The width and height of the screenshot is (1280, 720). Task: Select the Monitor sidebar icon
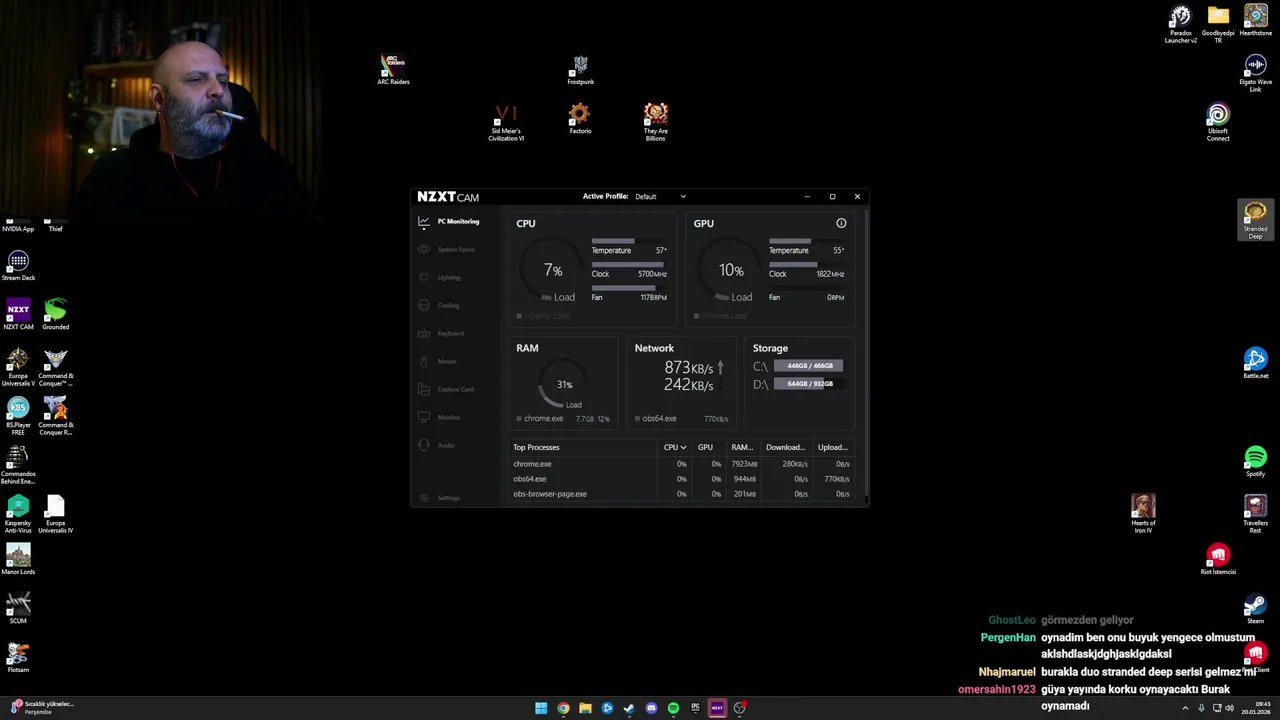click(x=424, y=417)
